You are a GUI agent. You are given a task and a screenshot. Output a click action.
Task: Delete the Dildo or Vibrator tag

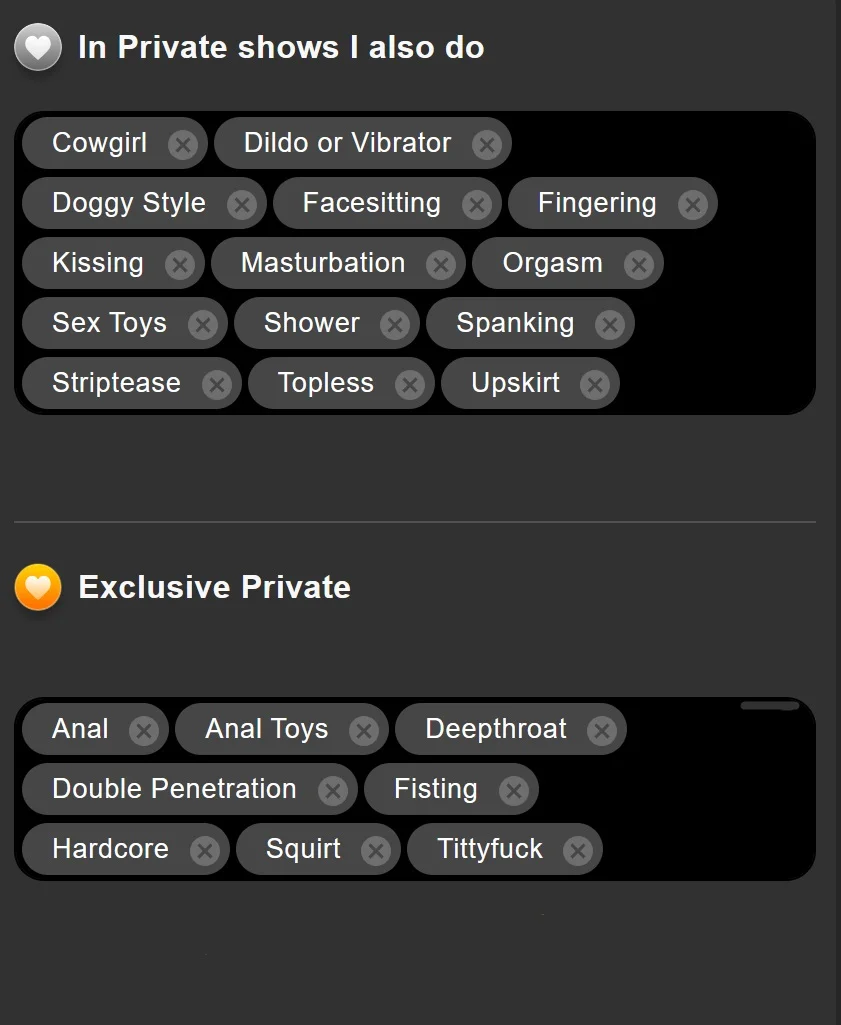pos(486,145)
